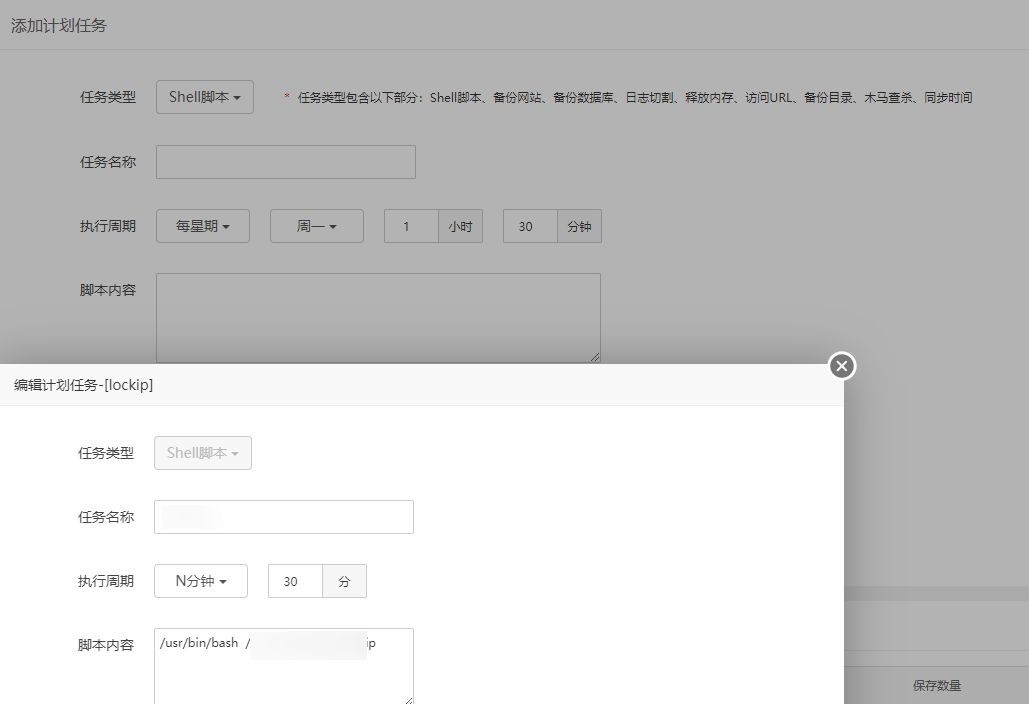Click 任务类型 label in the background form
This screenshot has width=1029, height=704.
108,97
